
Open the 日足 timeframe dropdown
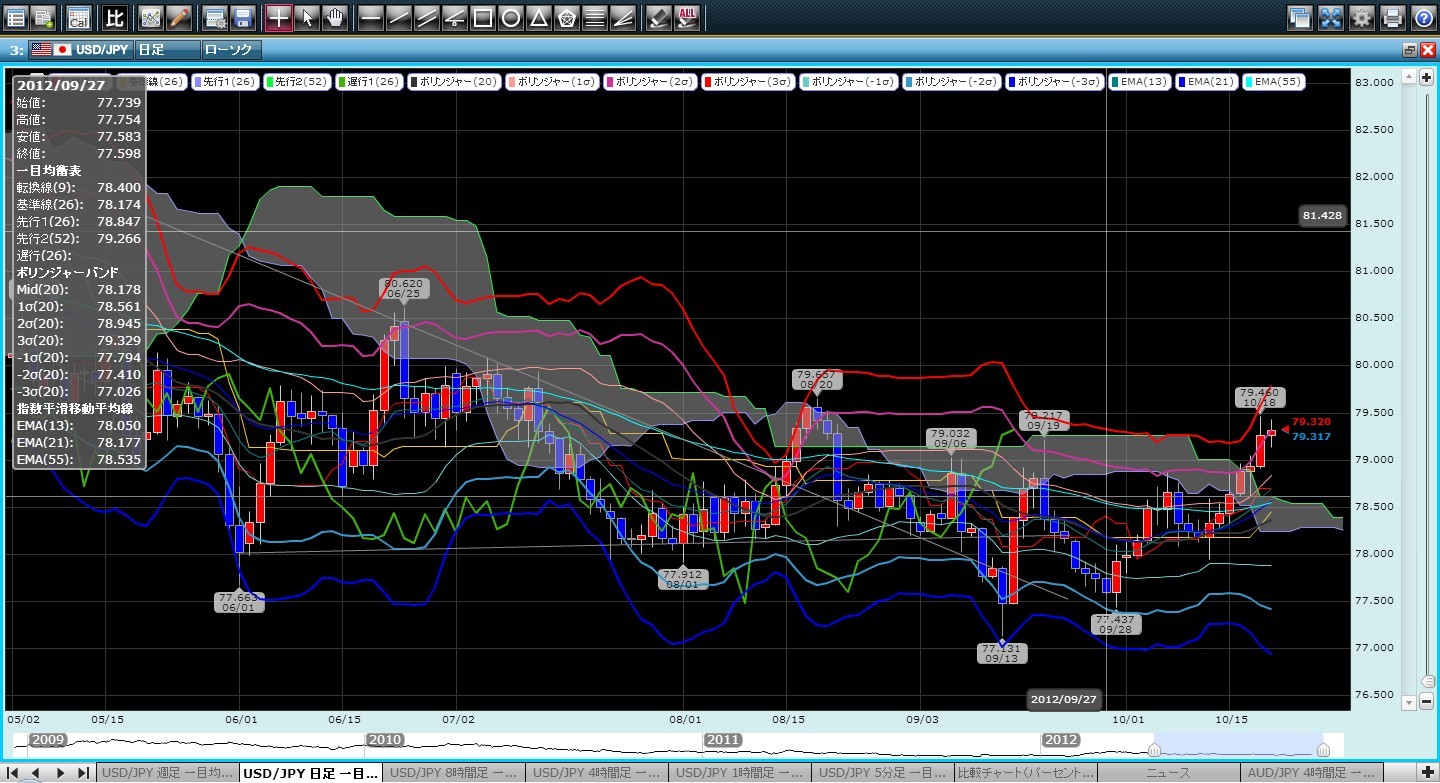pos(165,49)
